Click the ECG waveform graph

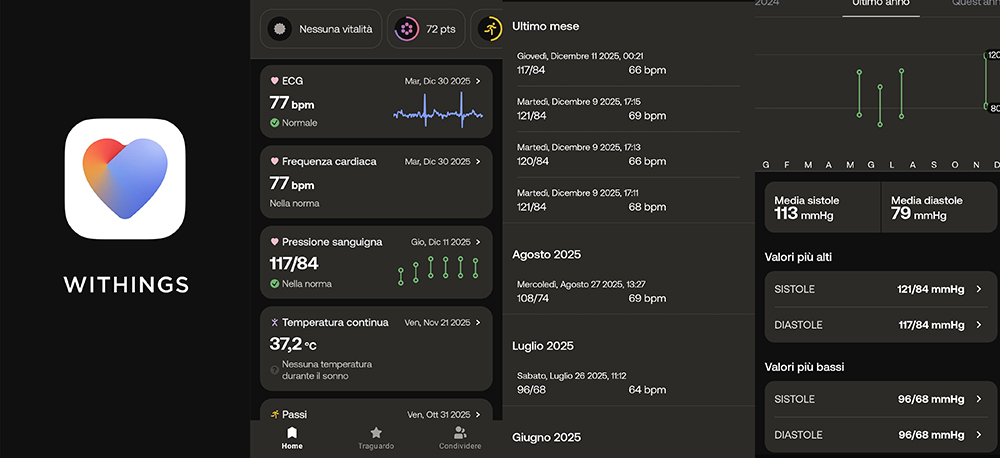(x=437, y=112)
